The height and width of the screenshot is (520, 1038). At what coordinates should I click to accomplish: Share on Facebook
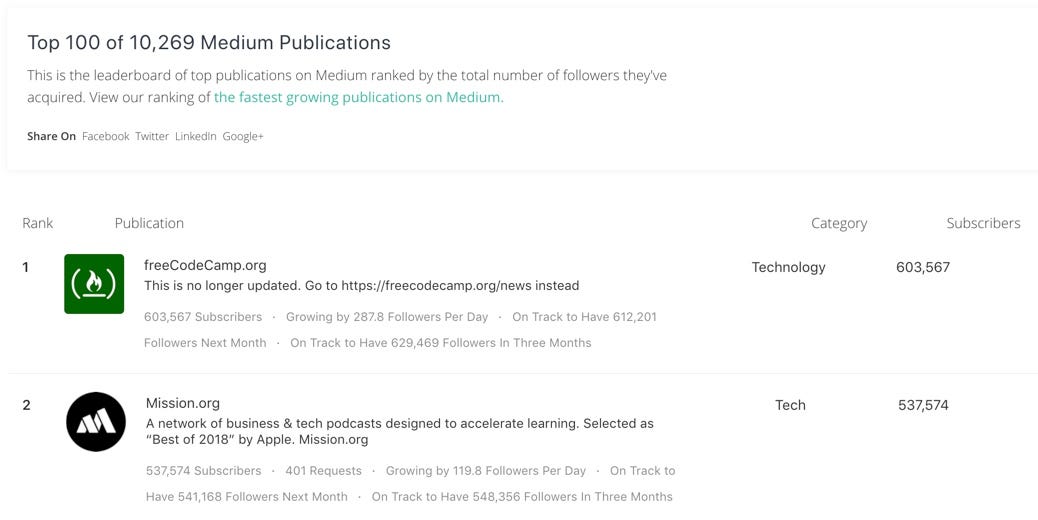click(106, 136)
